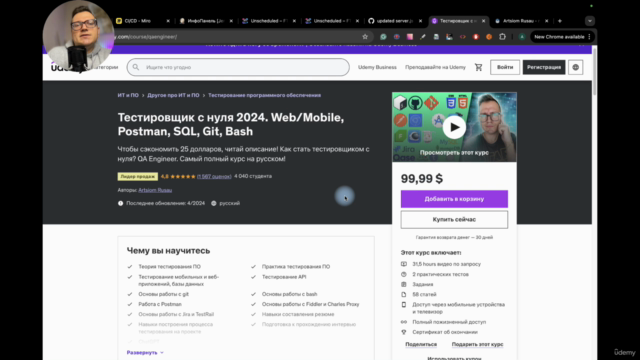This screenshot has height=360, width=640.
Task: Click the page vertical scrollbar
Action: [x=594, y=71]
